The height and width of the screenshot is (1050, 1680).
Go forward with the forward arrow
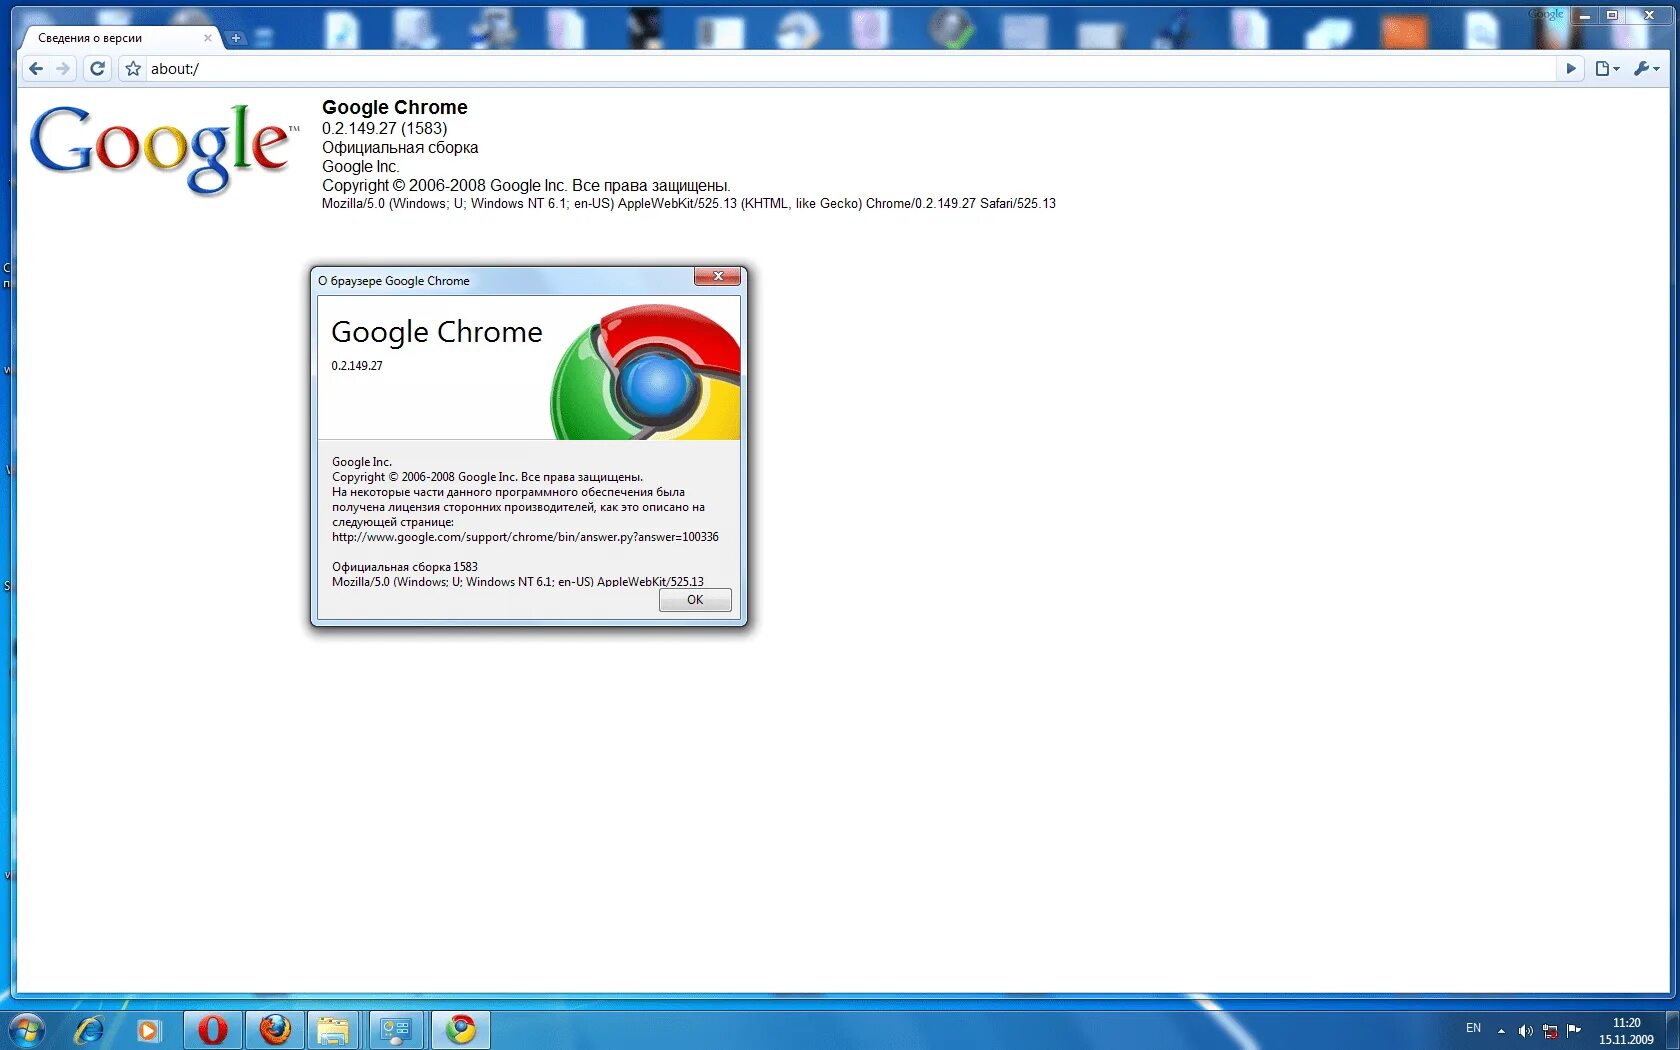63,69
